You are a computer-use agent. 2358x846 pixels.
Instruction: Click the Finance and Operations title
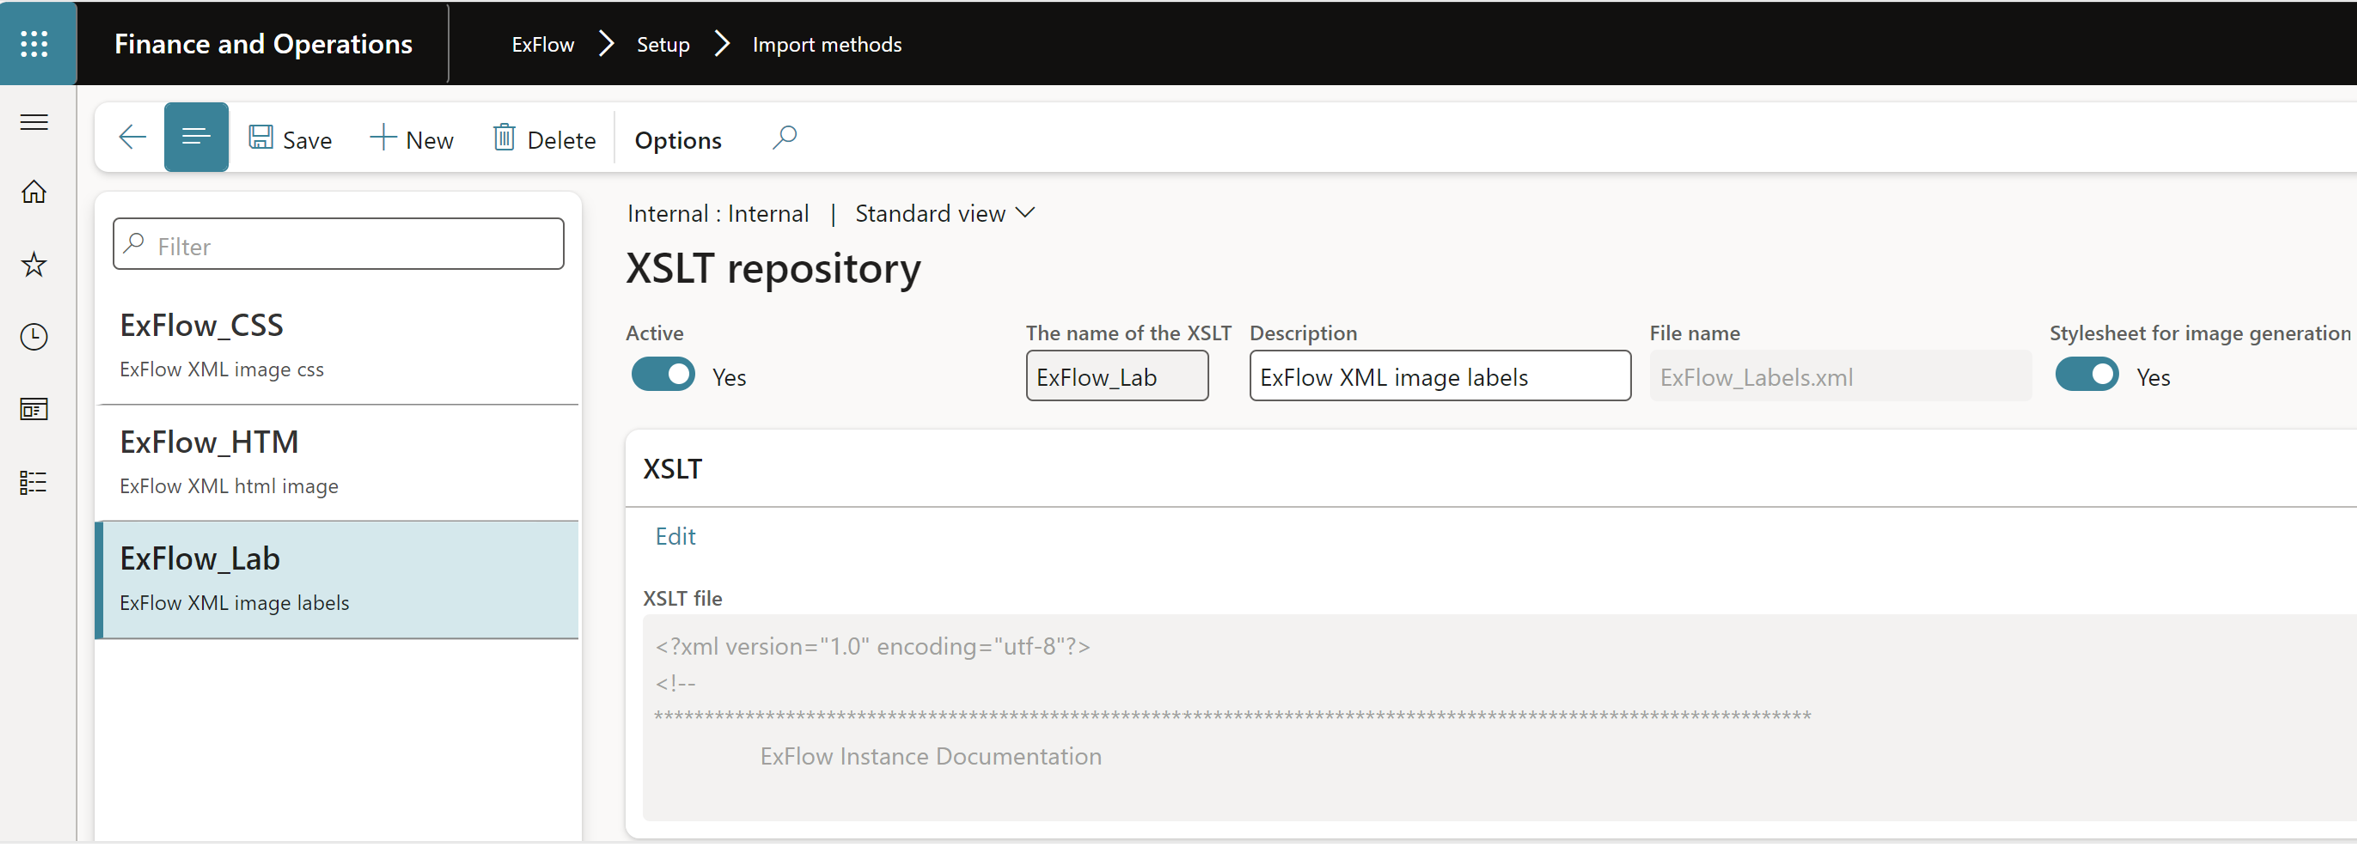pos(263,44)
